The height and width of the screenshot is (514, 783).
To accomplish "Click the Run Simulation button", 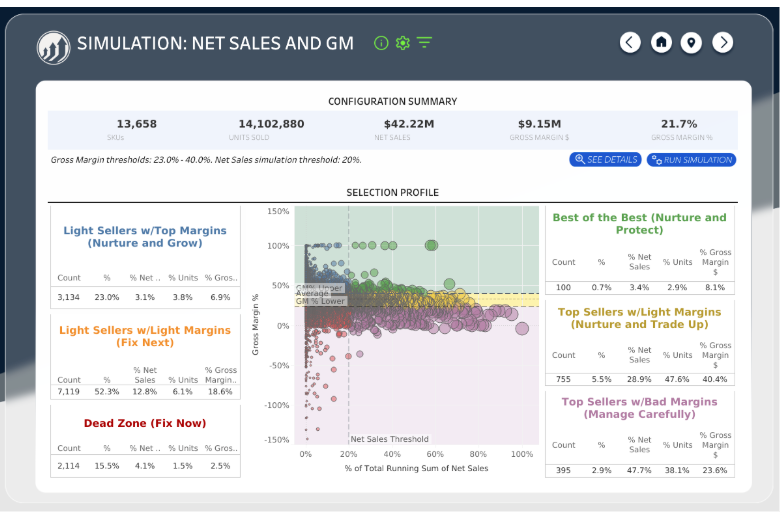I will pyautogui.click(x=691, y=160).
